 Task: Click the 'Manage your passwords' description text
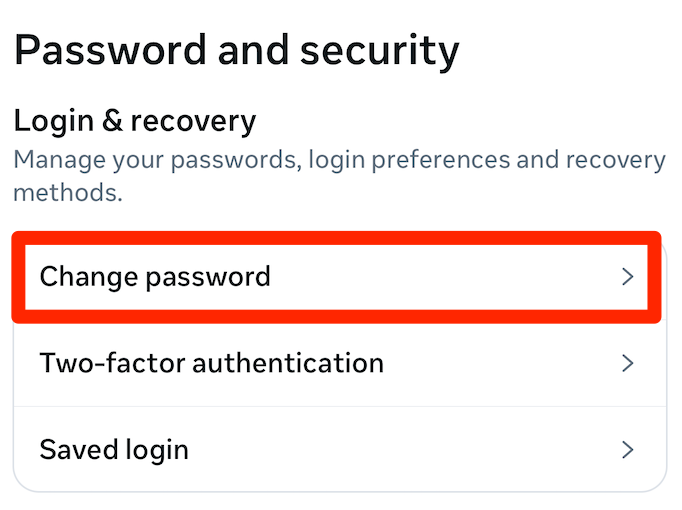(x=339, y=160)
